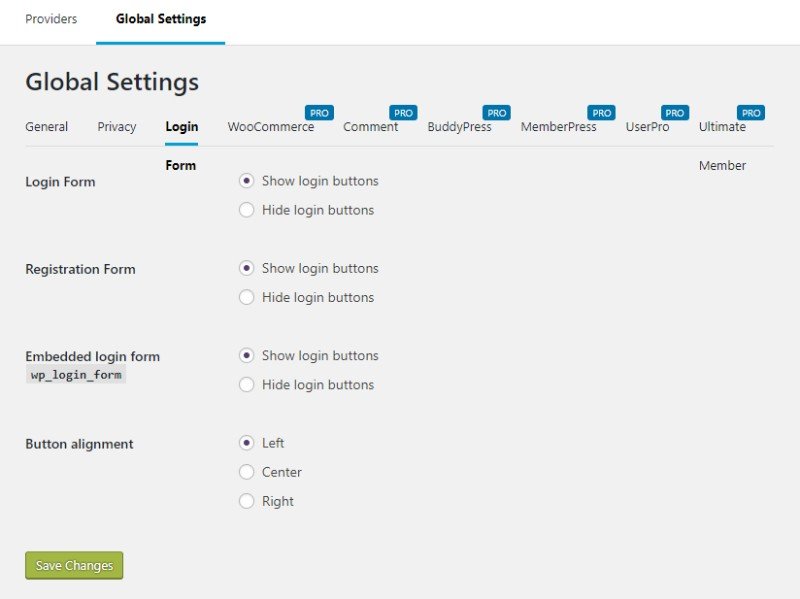Hide login buttons on the embedded login form
Viewport: 800px width, 599px height.
[246, 384]
